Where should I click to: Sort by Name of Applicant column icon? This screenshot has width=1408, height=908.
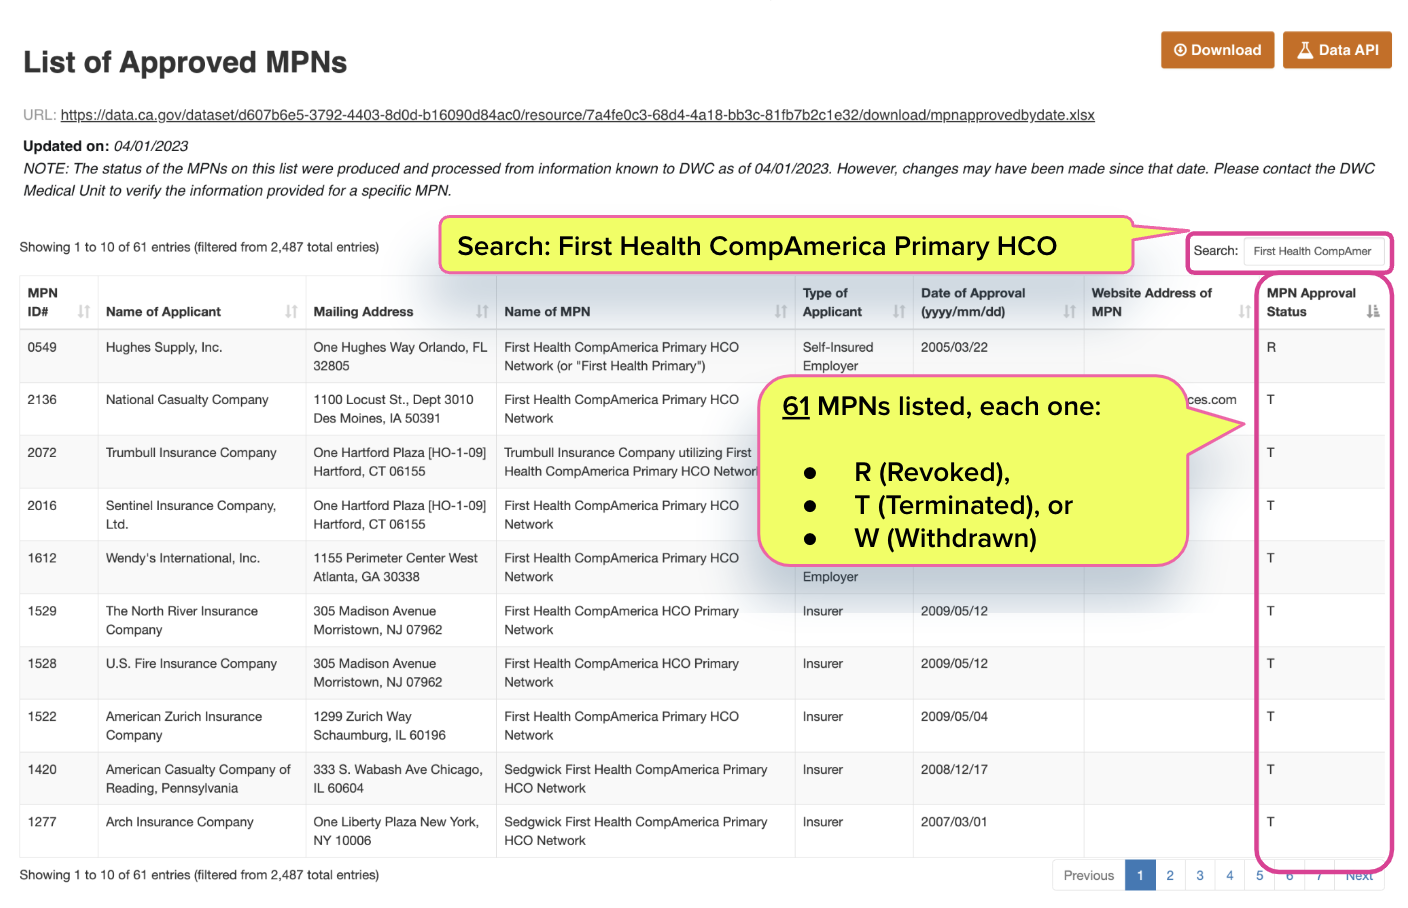[x=291, y=312]
